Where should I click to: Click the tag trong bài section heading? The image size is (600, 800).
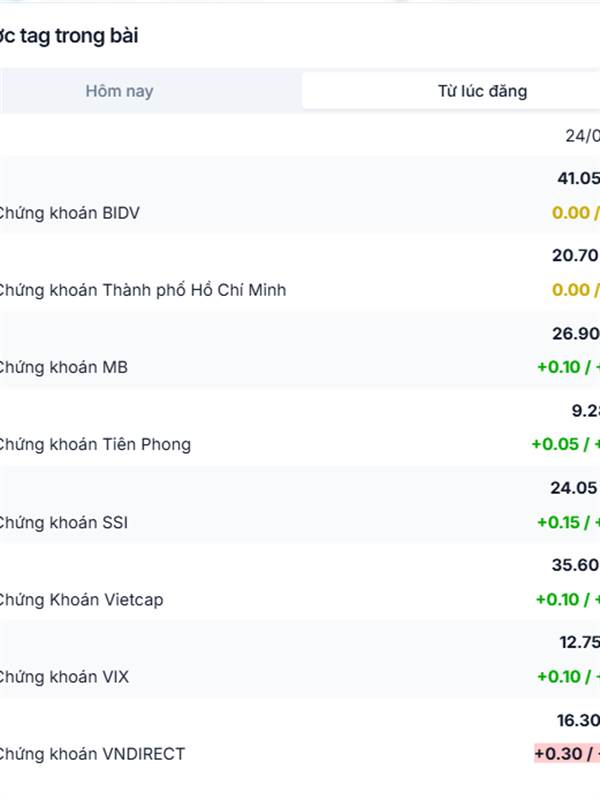click(69, 36)
